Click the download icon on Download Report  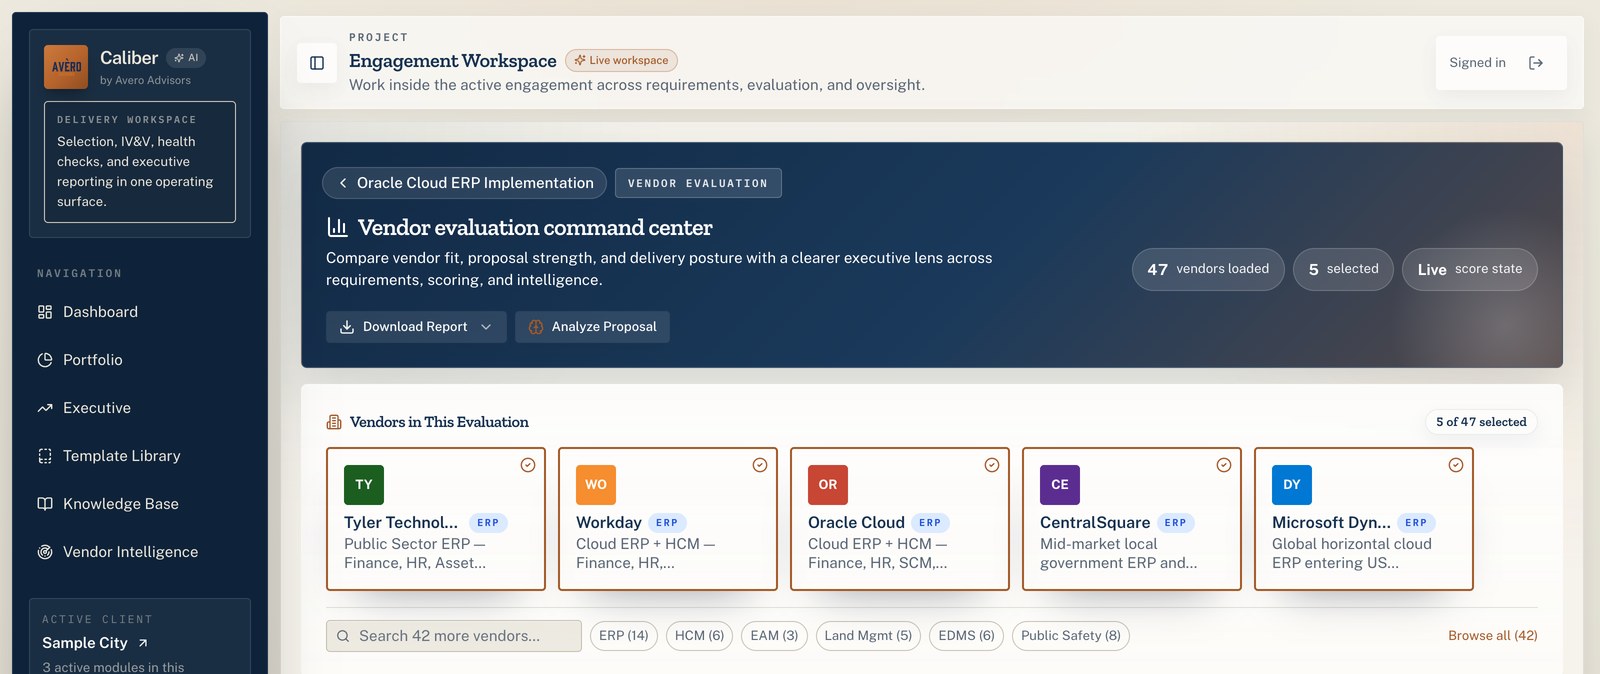[347, 327]
